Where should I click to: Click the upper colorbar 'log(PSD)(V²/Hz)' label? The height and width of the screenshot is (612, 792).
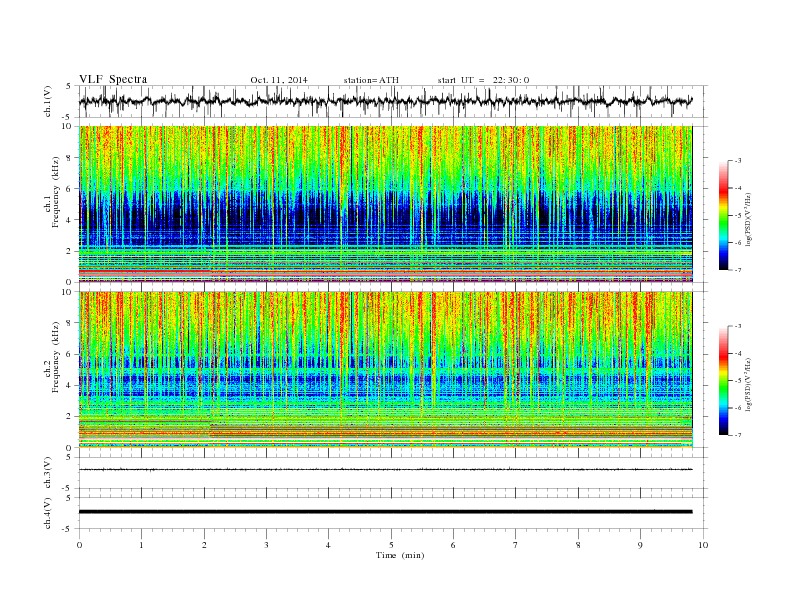749,219
